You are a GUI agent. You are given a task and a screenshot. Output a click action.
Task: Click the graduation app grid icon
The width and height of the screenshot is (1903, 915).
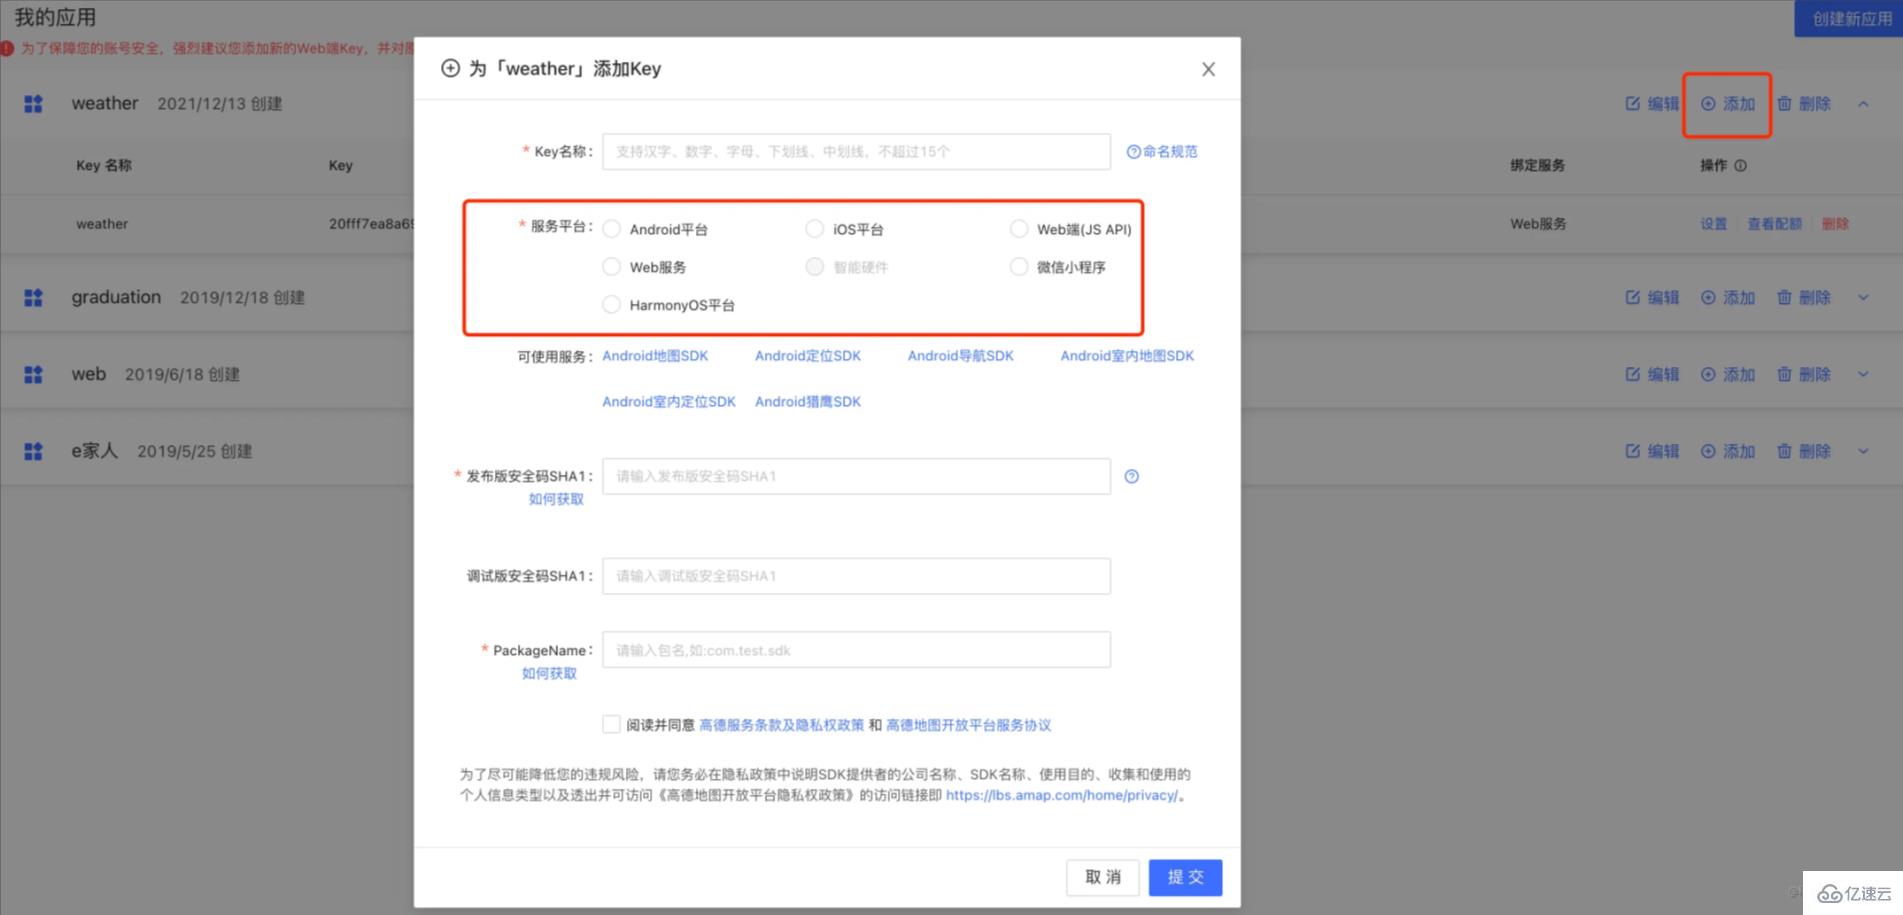coord(33,297)
